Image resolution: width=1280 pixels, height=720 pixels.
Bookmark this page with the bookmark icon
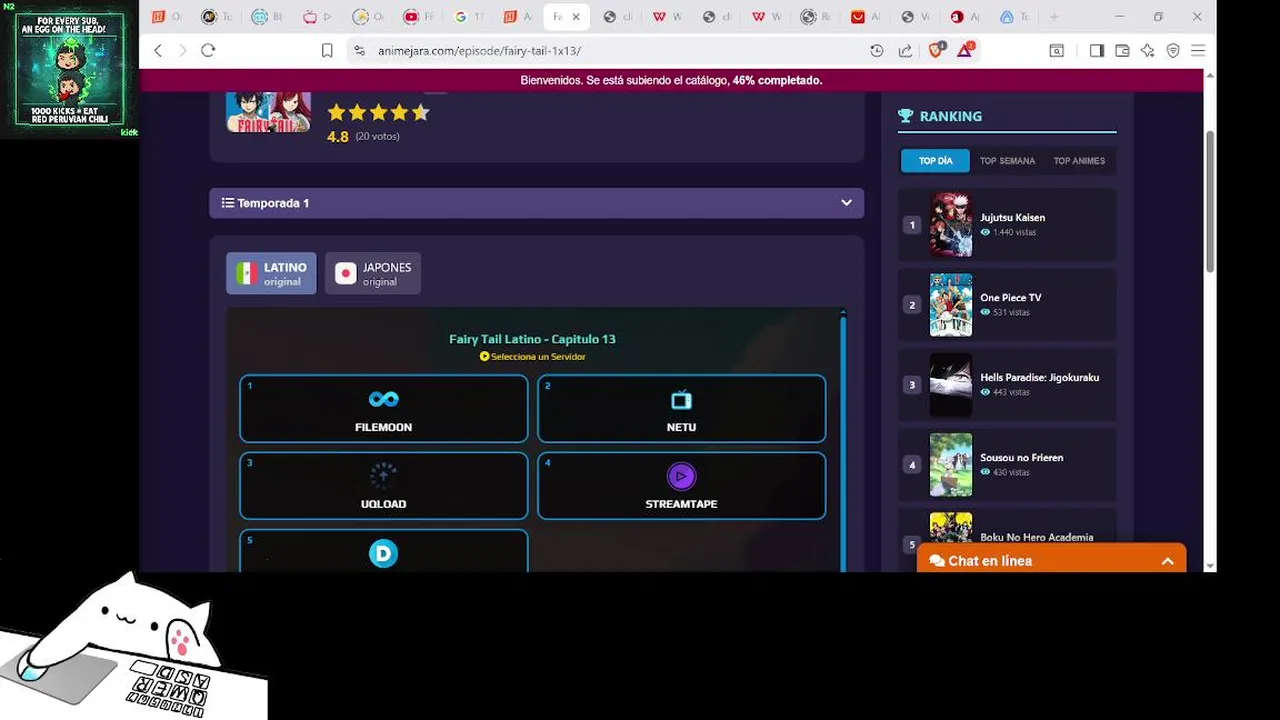327,51
